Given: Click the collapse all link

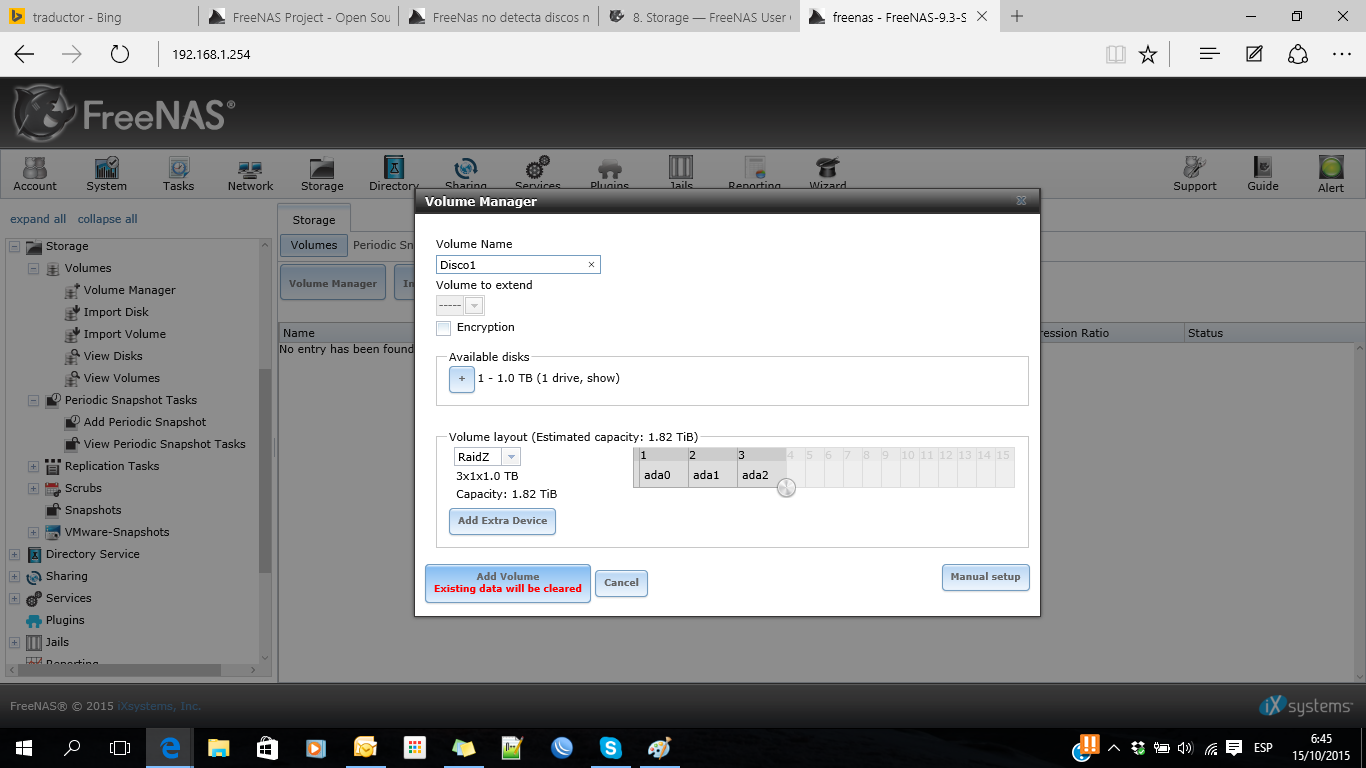Looking at the screenshot, I should [108, 219].
